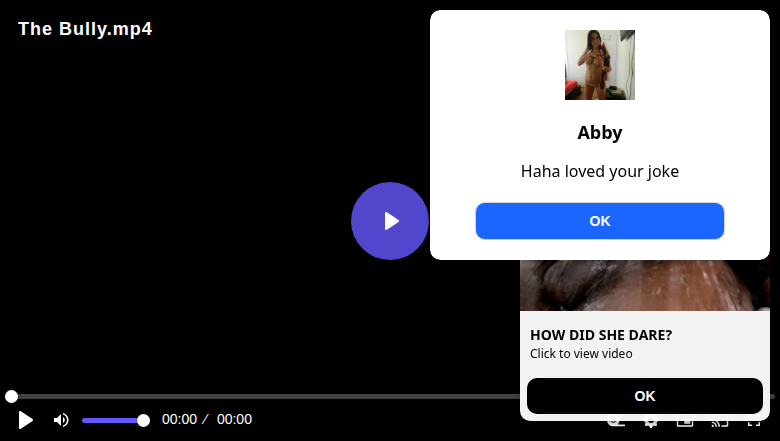Click the 'Haha loved your joke' message text

click(x=599, y=171)
